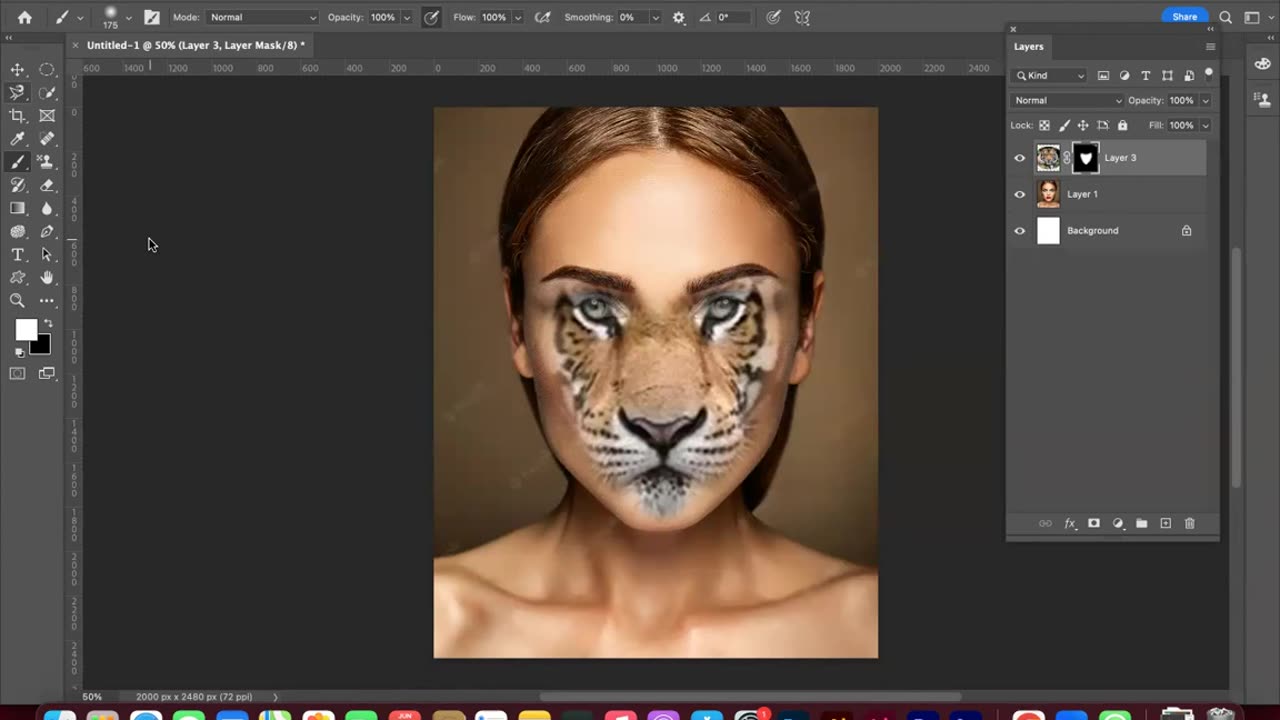Expand the Flow value dropdown

[517, 17]
